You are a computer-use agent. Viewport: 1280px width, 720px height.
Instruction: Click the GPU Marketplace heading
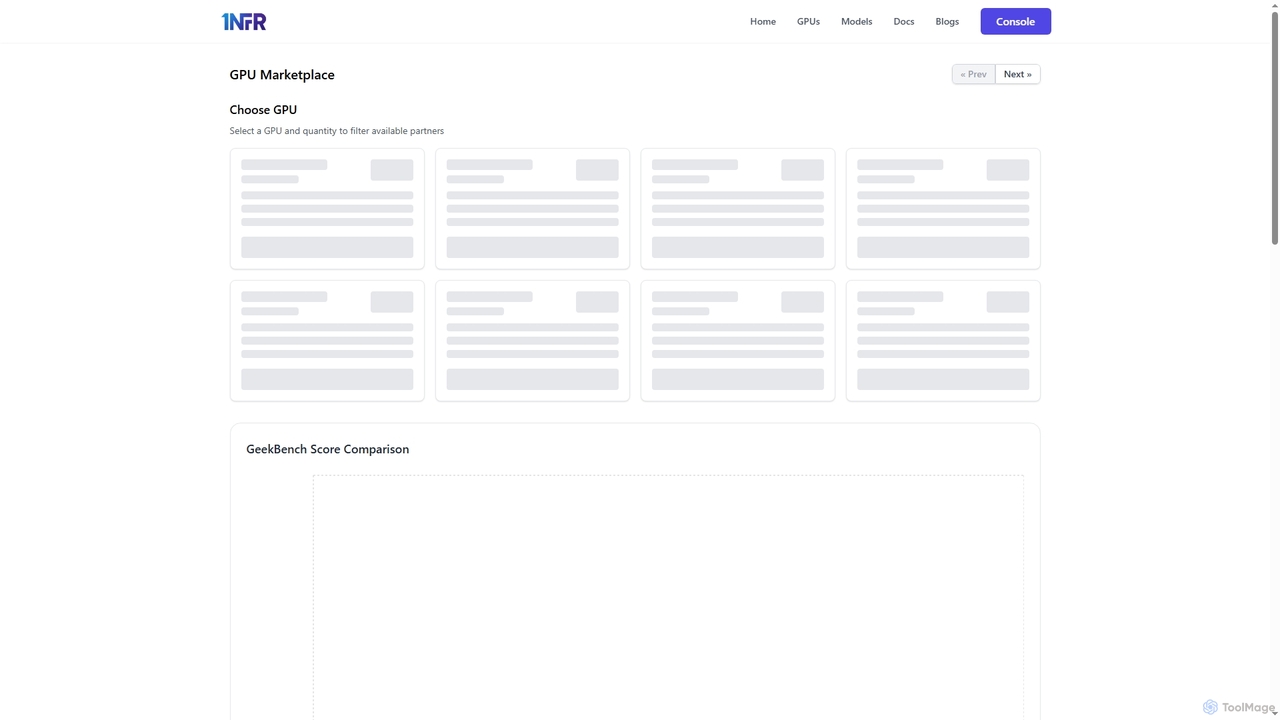point(282,75)
